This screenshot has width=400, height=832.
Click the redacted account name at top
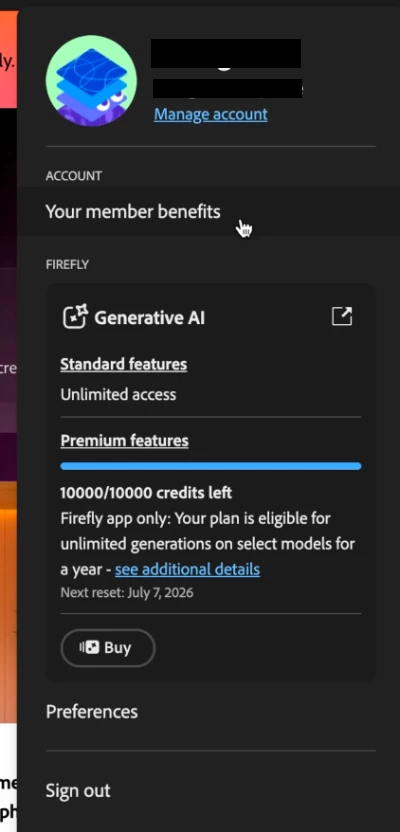point(226,53)
